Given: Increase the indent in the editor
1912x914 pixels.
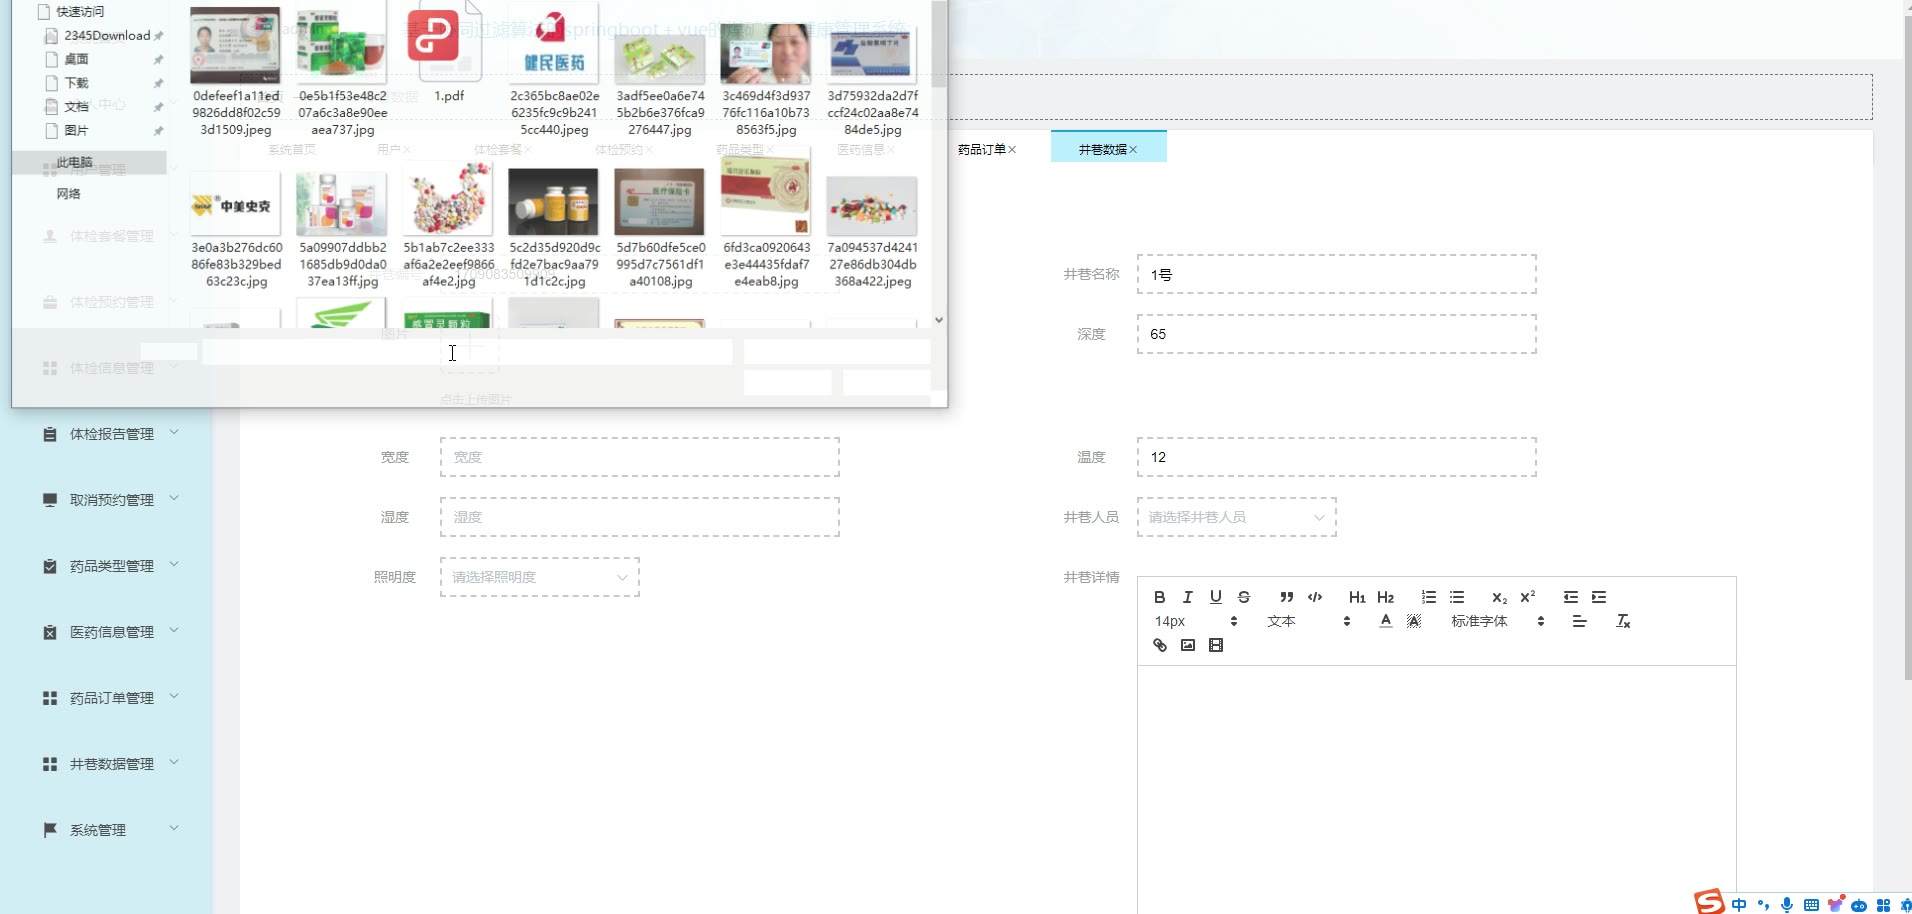Looking at the screenshot, I should click(1599, 597).
